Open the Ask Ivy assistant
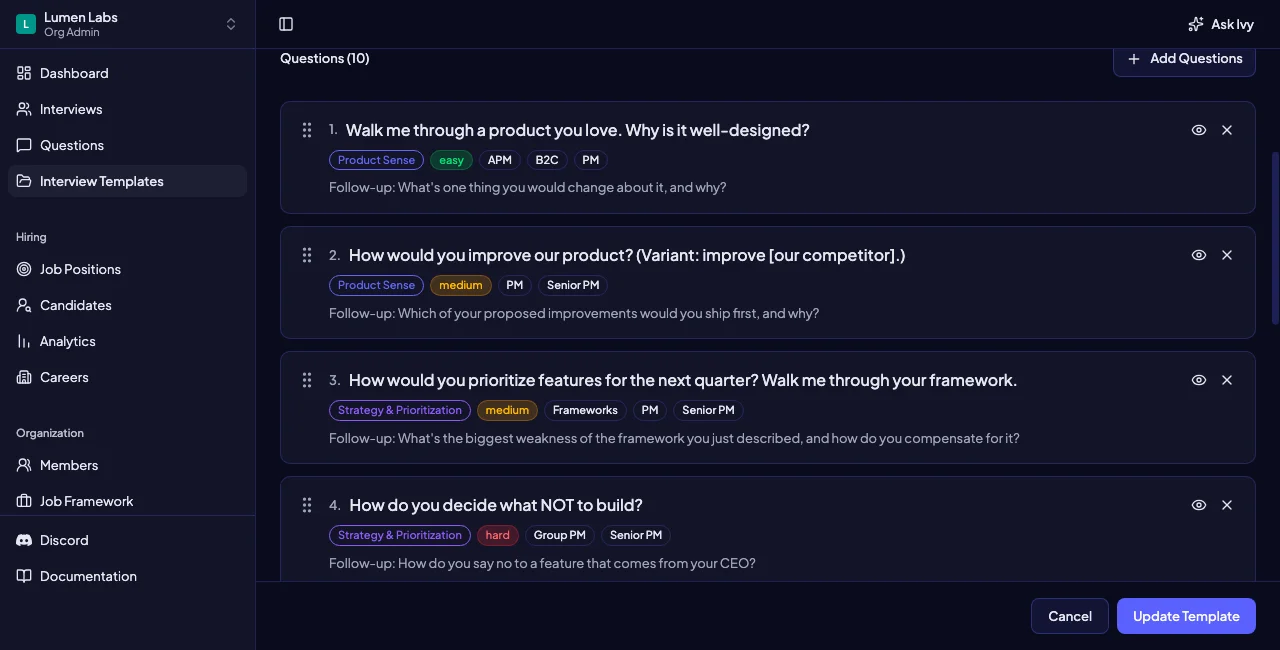This screenshot has width=1280, height=650. 1220,24
